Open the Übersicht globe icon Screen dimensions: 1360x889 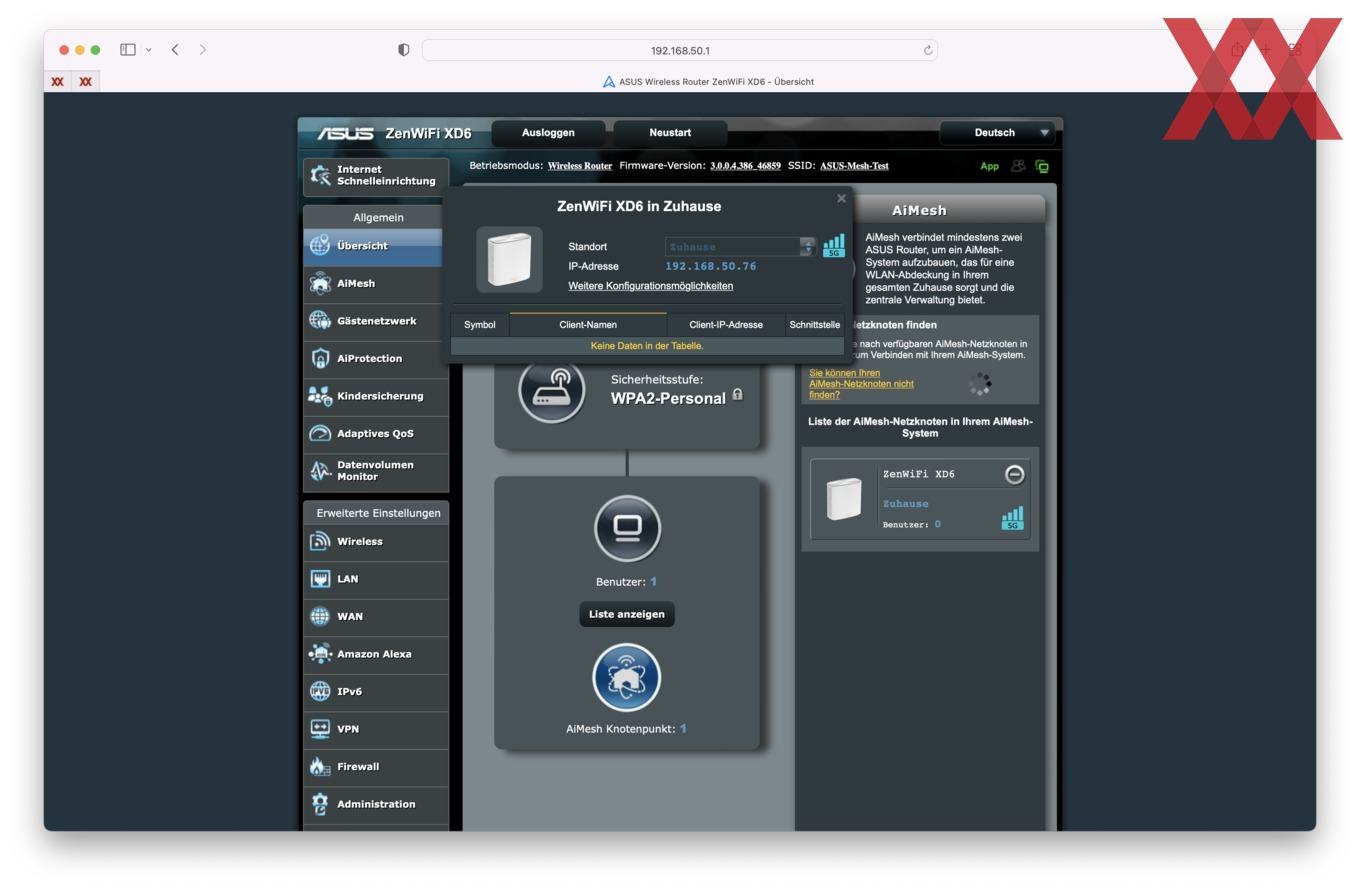coord(320,245)
